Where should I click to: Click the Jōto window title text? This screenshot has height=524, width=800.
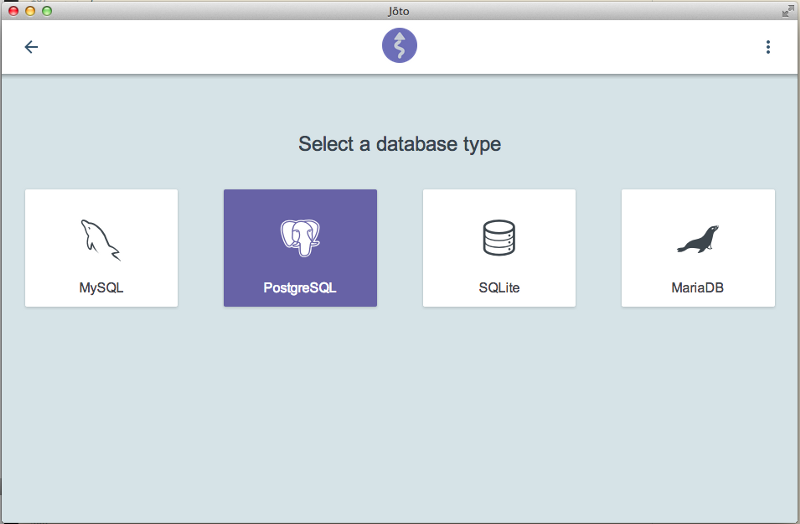point(399,10)
